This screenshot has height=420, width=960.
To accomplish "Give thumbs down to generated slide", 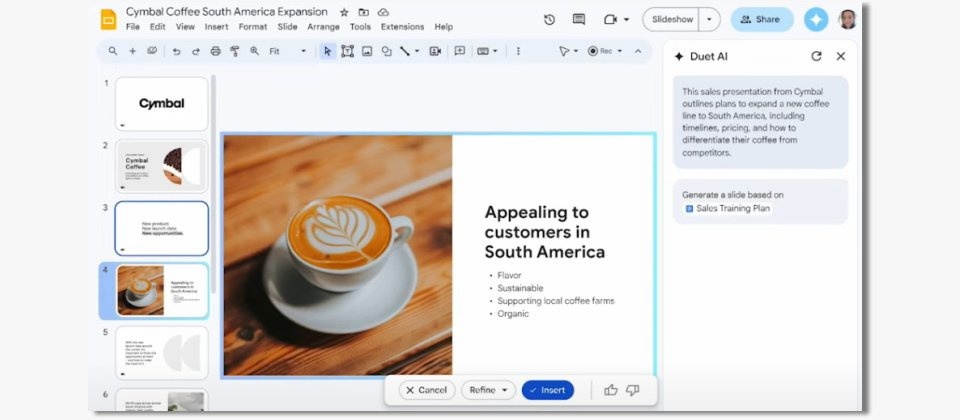I will pyautogui.click(x=632, y=390).
